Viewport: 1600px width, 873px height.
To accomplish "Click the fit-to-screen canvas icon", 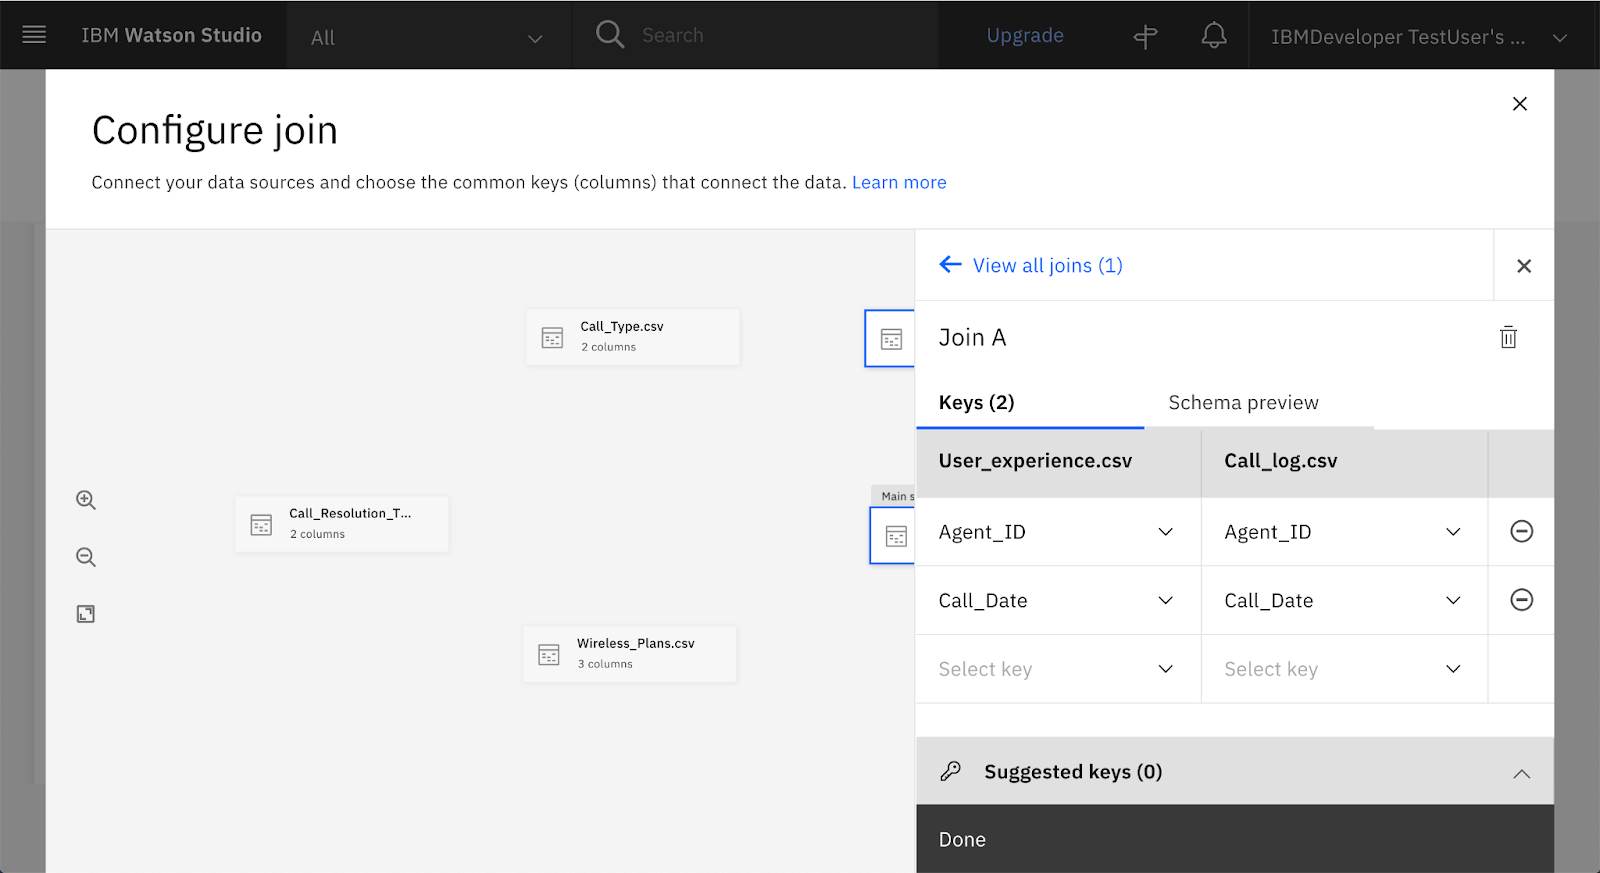I will point(86,614).
